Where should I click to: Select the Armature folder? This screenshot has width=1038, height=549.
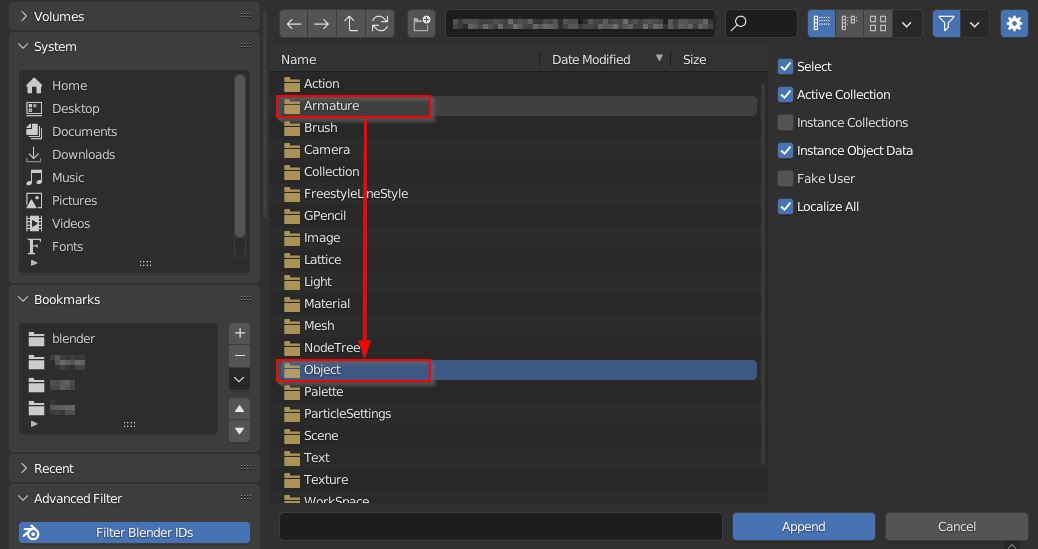click(x=518, y=106)
